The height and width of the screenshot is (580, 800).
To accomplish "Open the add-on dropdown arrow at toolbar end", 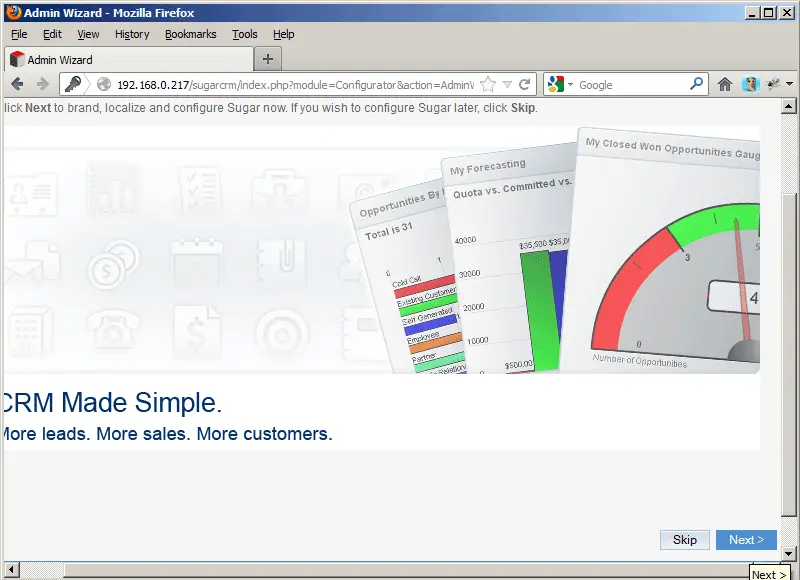I will 789,84.
